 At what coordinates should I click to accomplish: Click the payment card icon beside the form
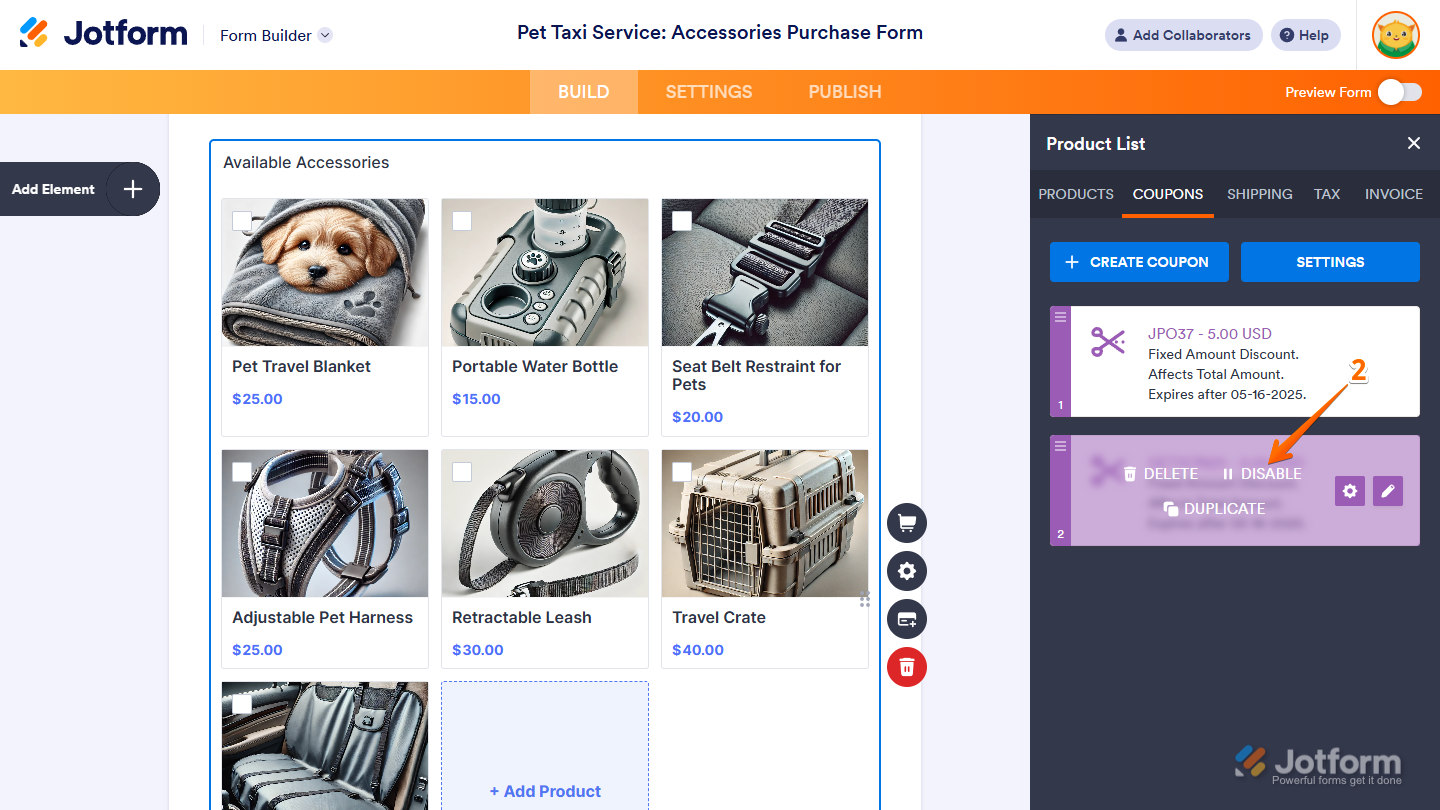pos(907,619)
